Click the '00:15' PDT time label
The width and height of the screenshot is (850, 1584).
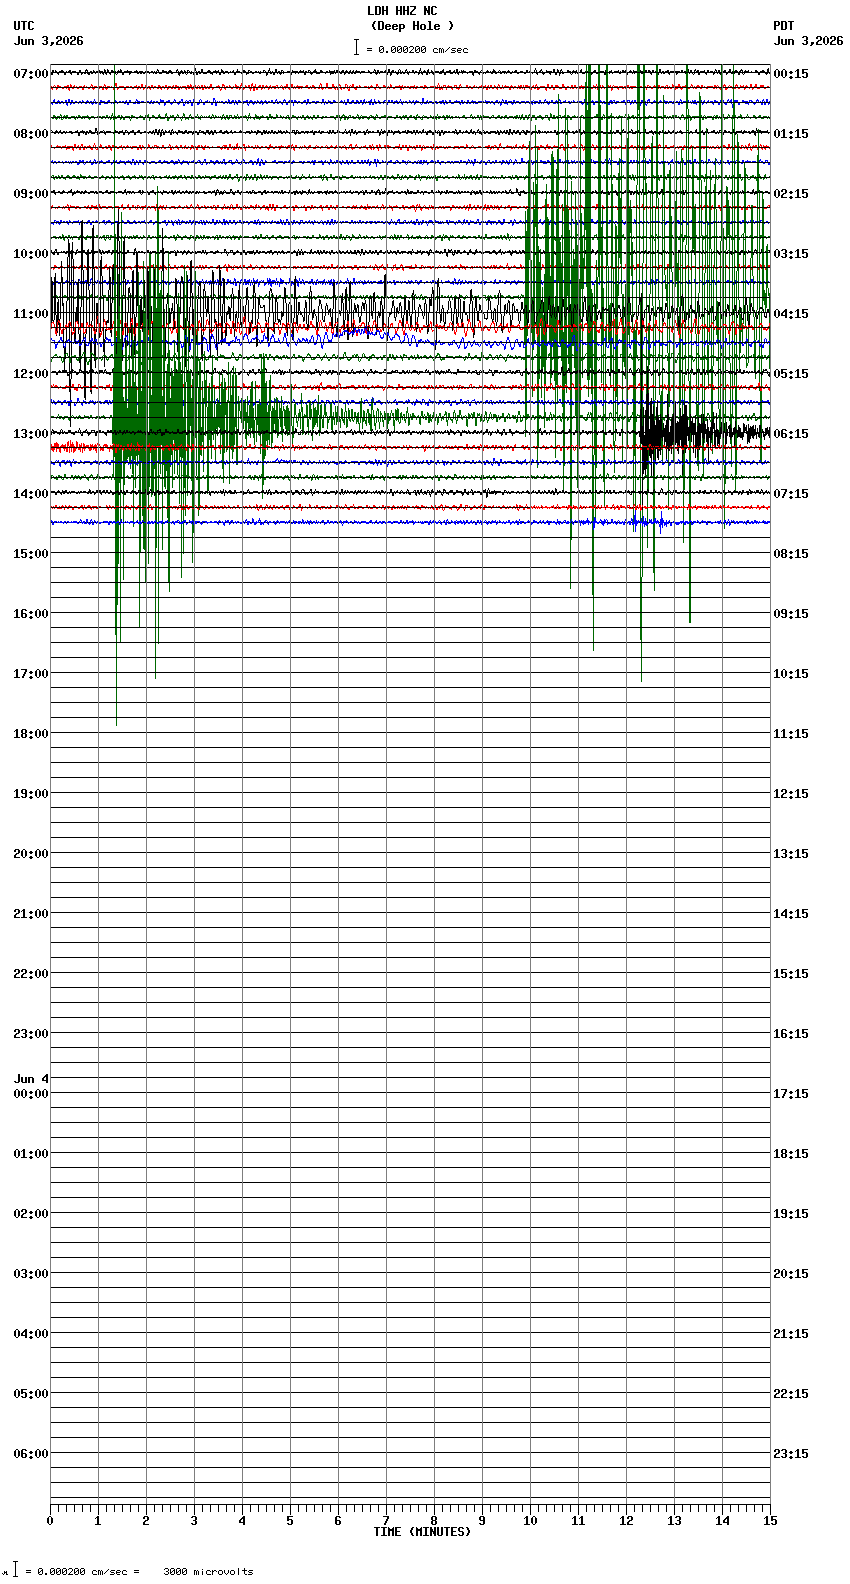pos(791,73)
